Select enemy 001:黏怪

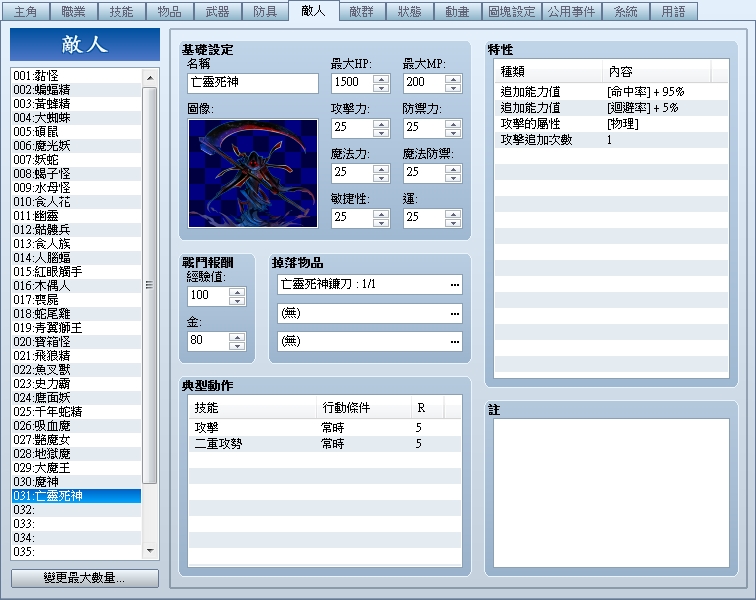[76, 76]
